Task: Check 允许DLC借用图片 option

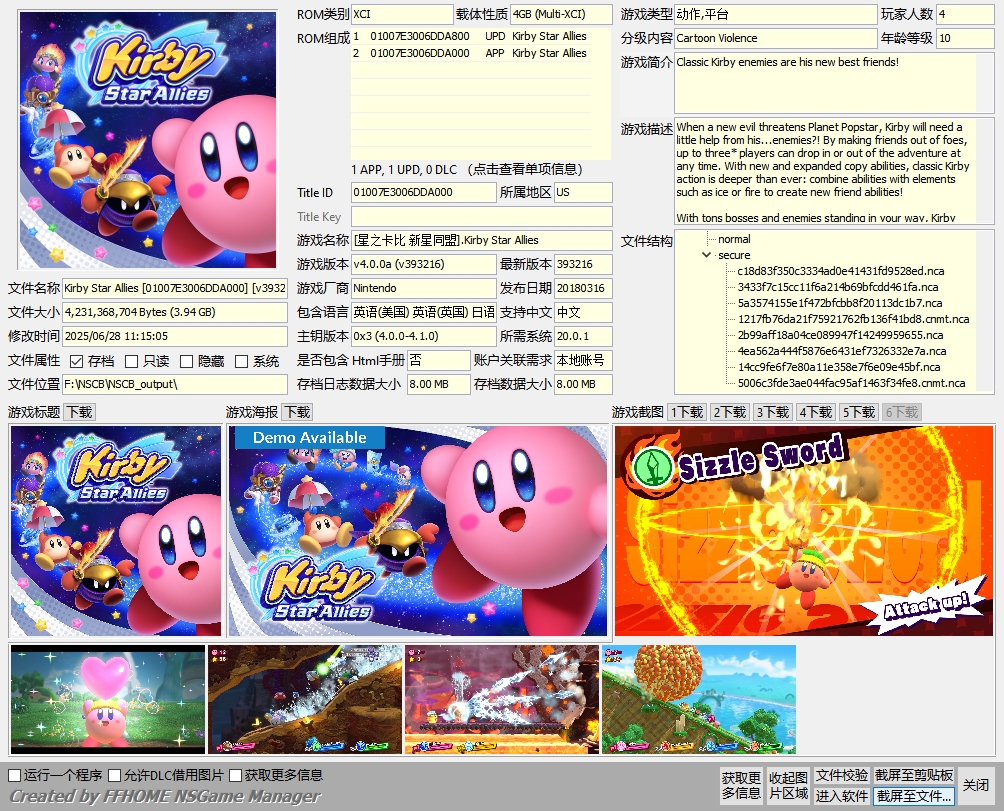Action: point(115,775)
